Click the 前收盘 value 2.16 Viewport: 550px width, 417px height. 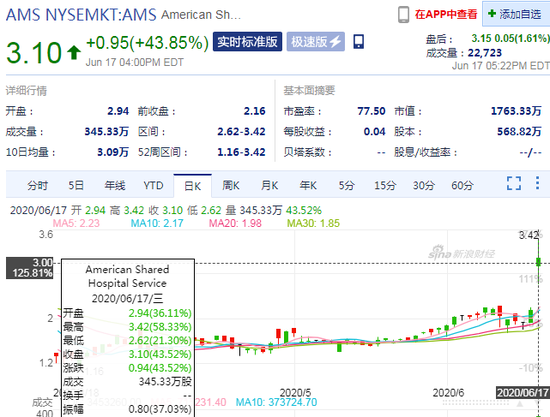pos(255,111)
